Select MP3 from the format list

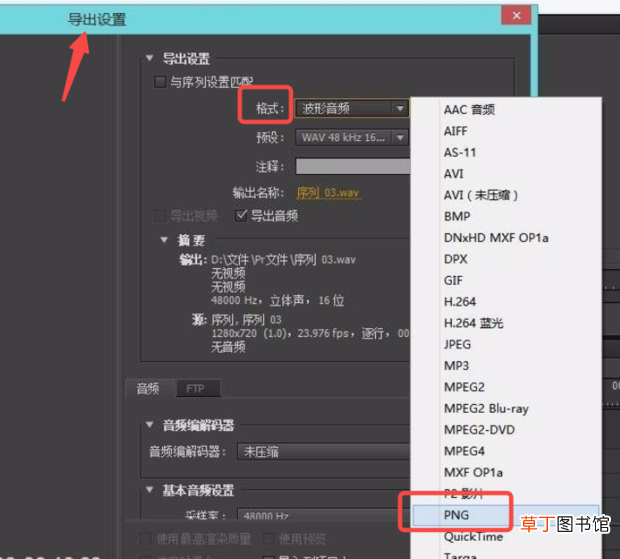[506, 366]
